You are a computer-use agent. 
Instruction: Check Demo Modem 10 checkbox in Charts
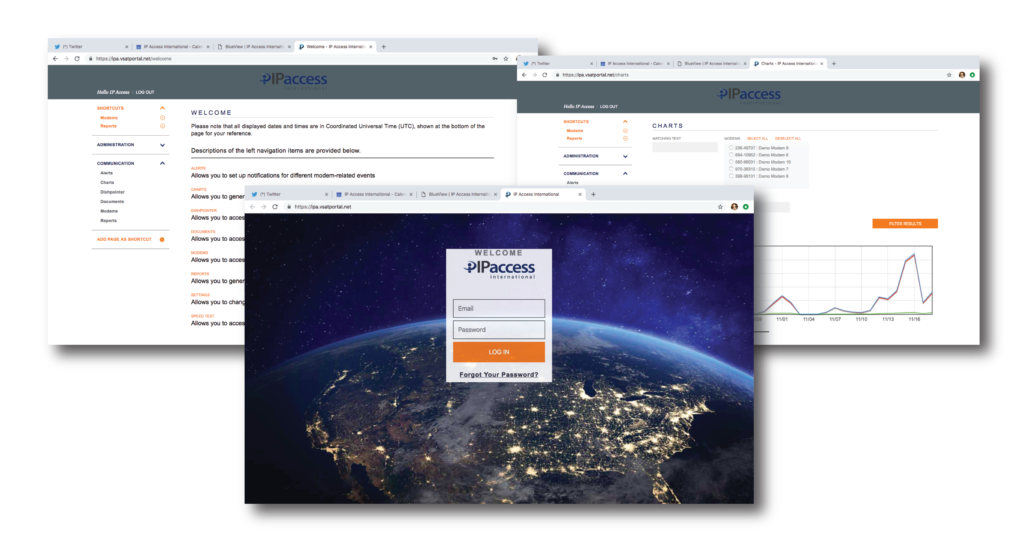(731, 162)
